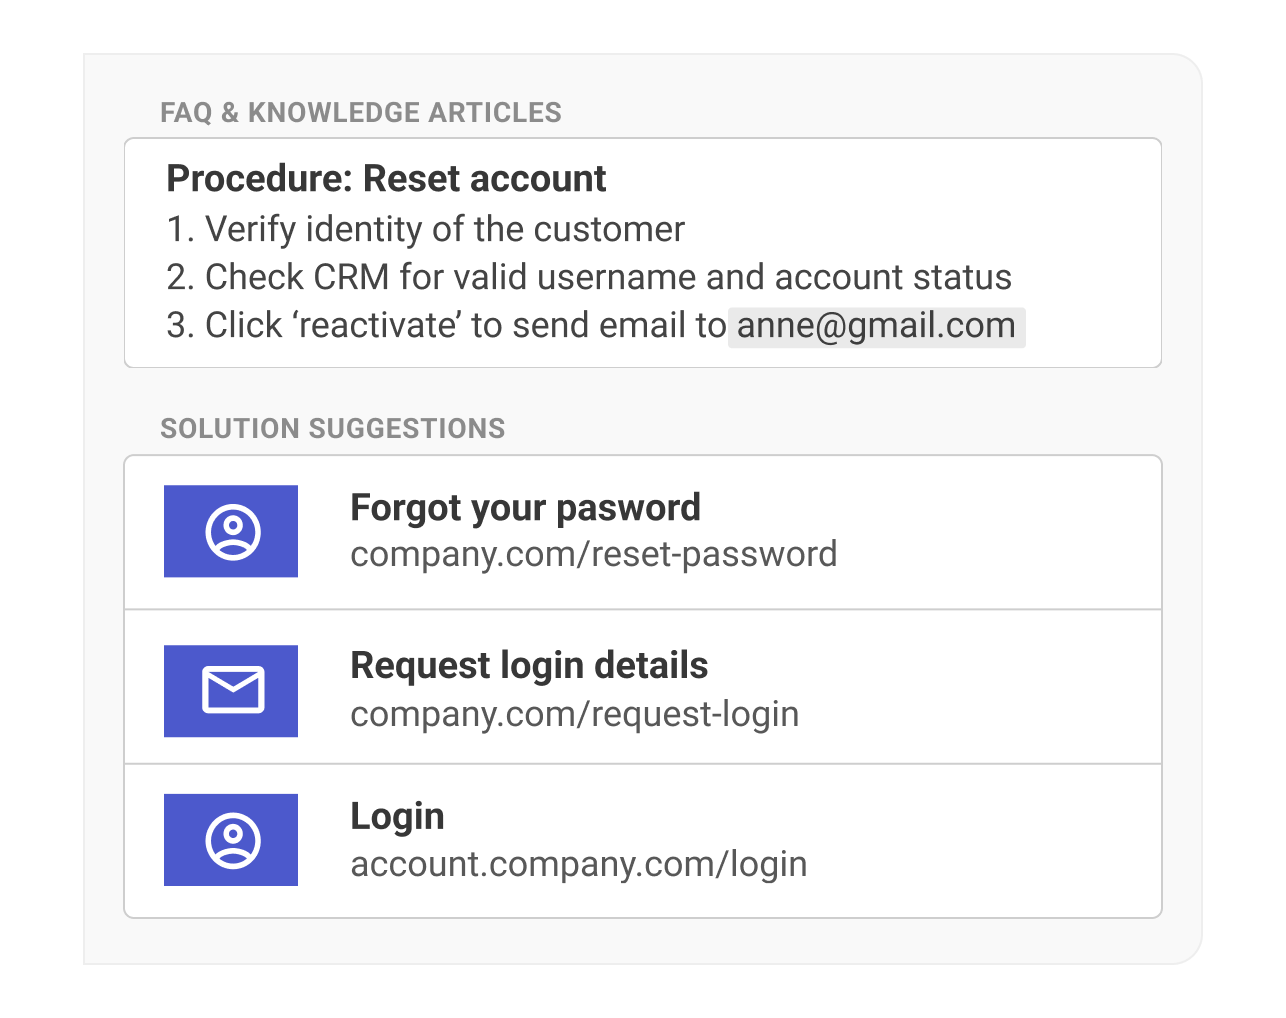Image resolution: width=1286 pixels, height=1018 pixels.
Task: Click the envelope icon for Request login details
Action: 231,691
